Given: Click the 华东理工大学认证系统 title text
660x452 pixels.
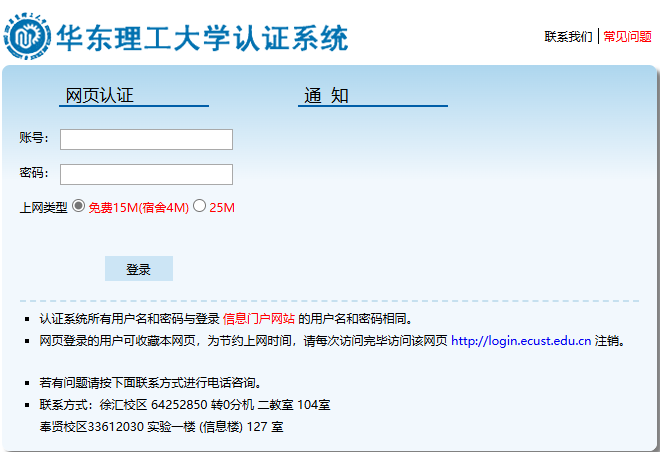Looking at the screenshot, I should click(x=202, y=38).
